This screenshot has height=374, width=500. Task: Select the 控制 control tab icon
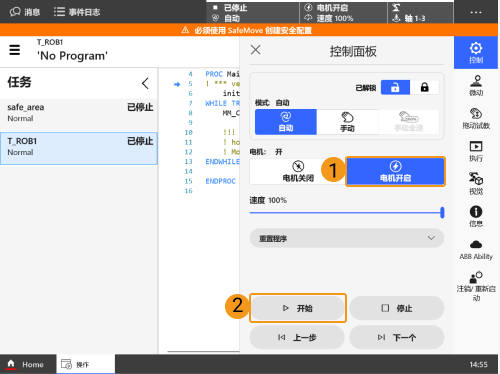coord(476,52)
